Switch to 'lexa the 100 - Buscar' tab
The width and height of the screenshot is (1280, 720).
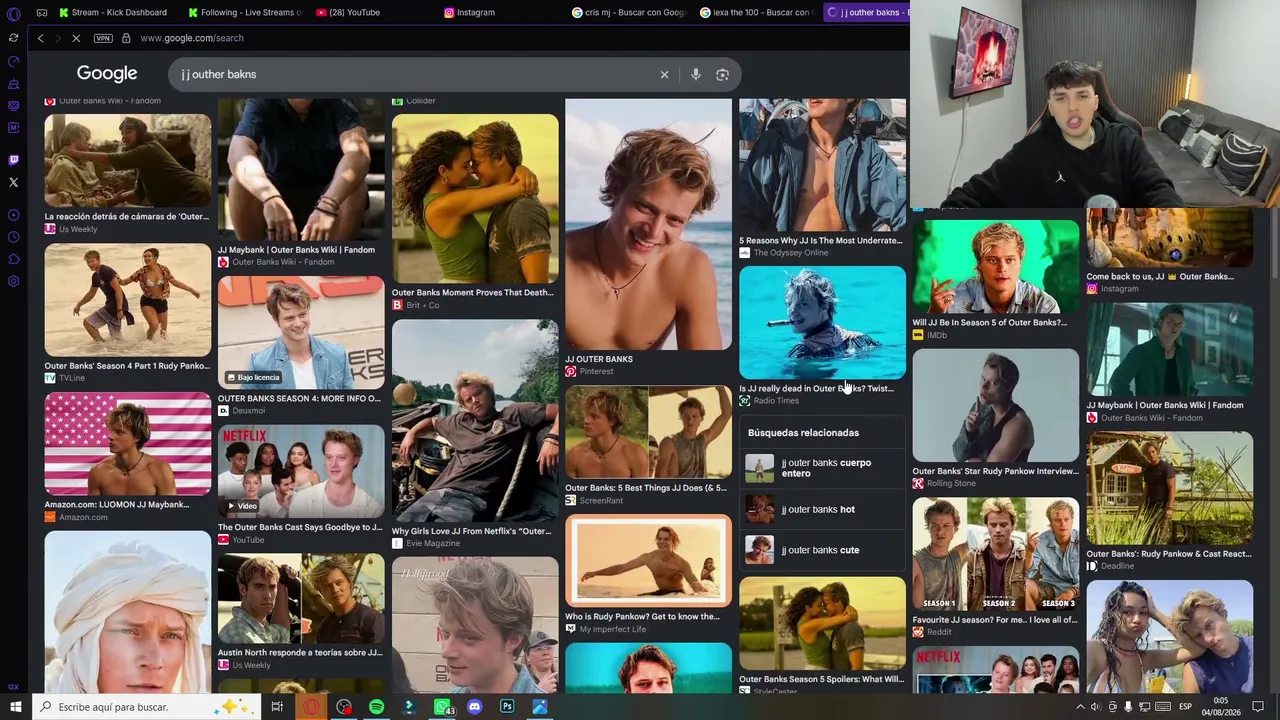pos(756,13)
